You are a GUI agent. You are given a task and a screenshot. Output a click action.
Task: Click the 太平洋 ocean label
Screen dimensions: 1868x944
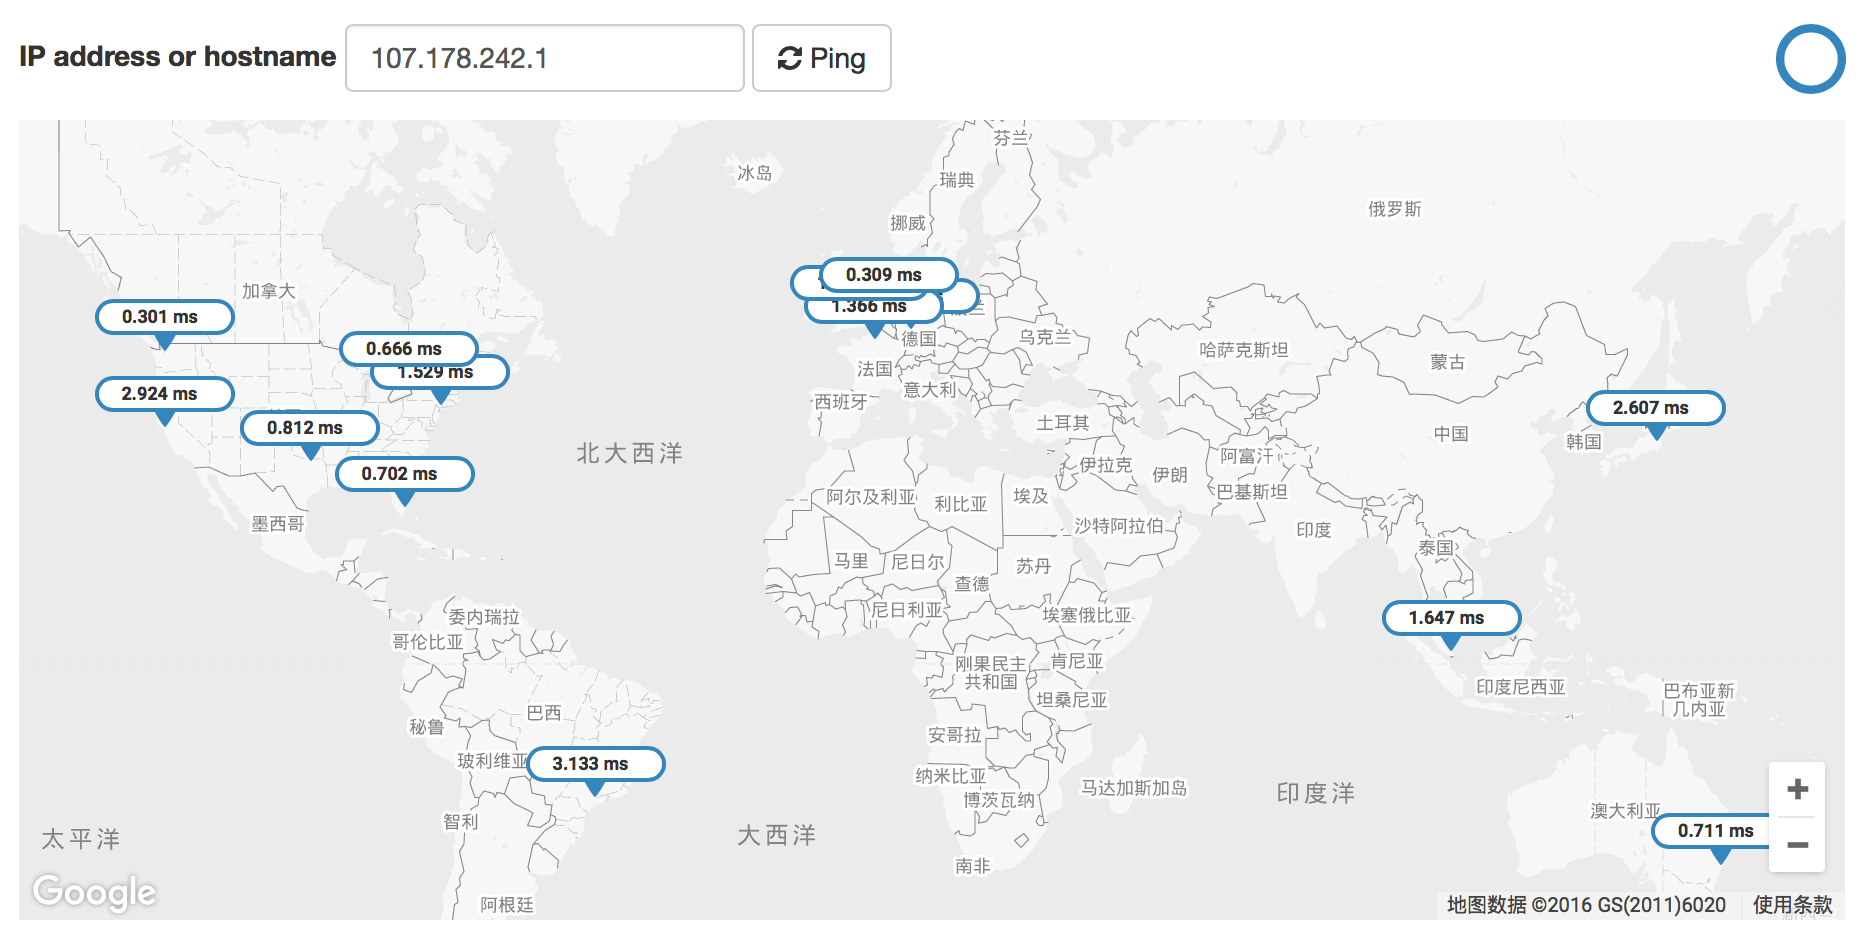[x=81, y=839]
